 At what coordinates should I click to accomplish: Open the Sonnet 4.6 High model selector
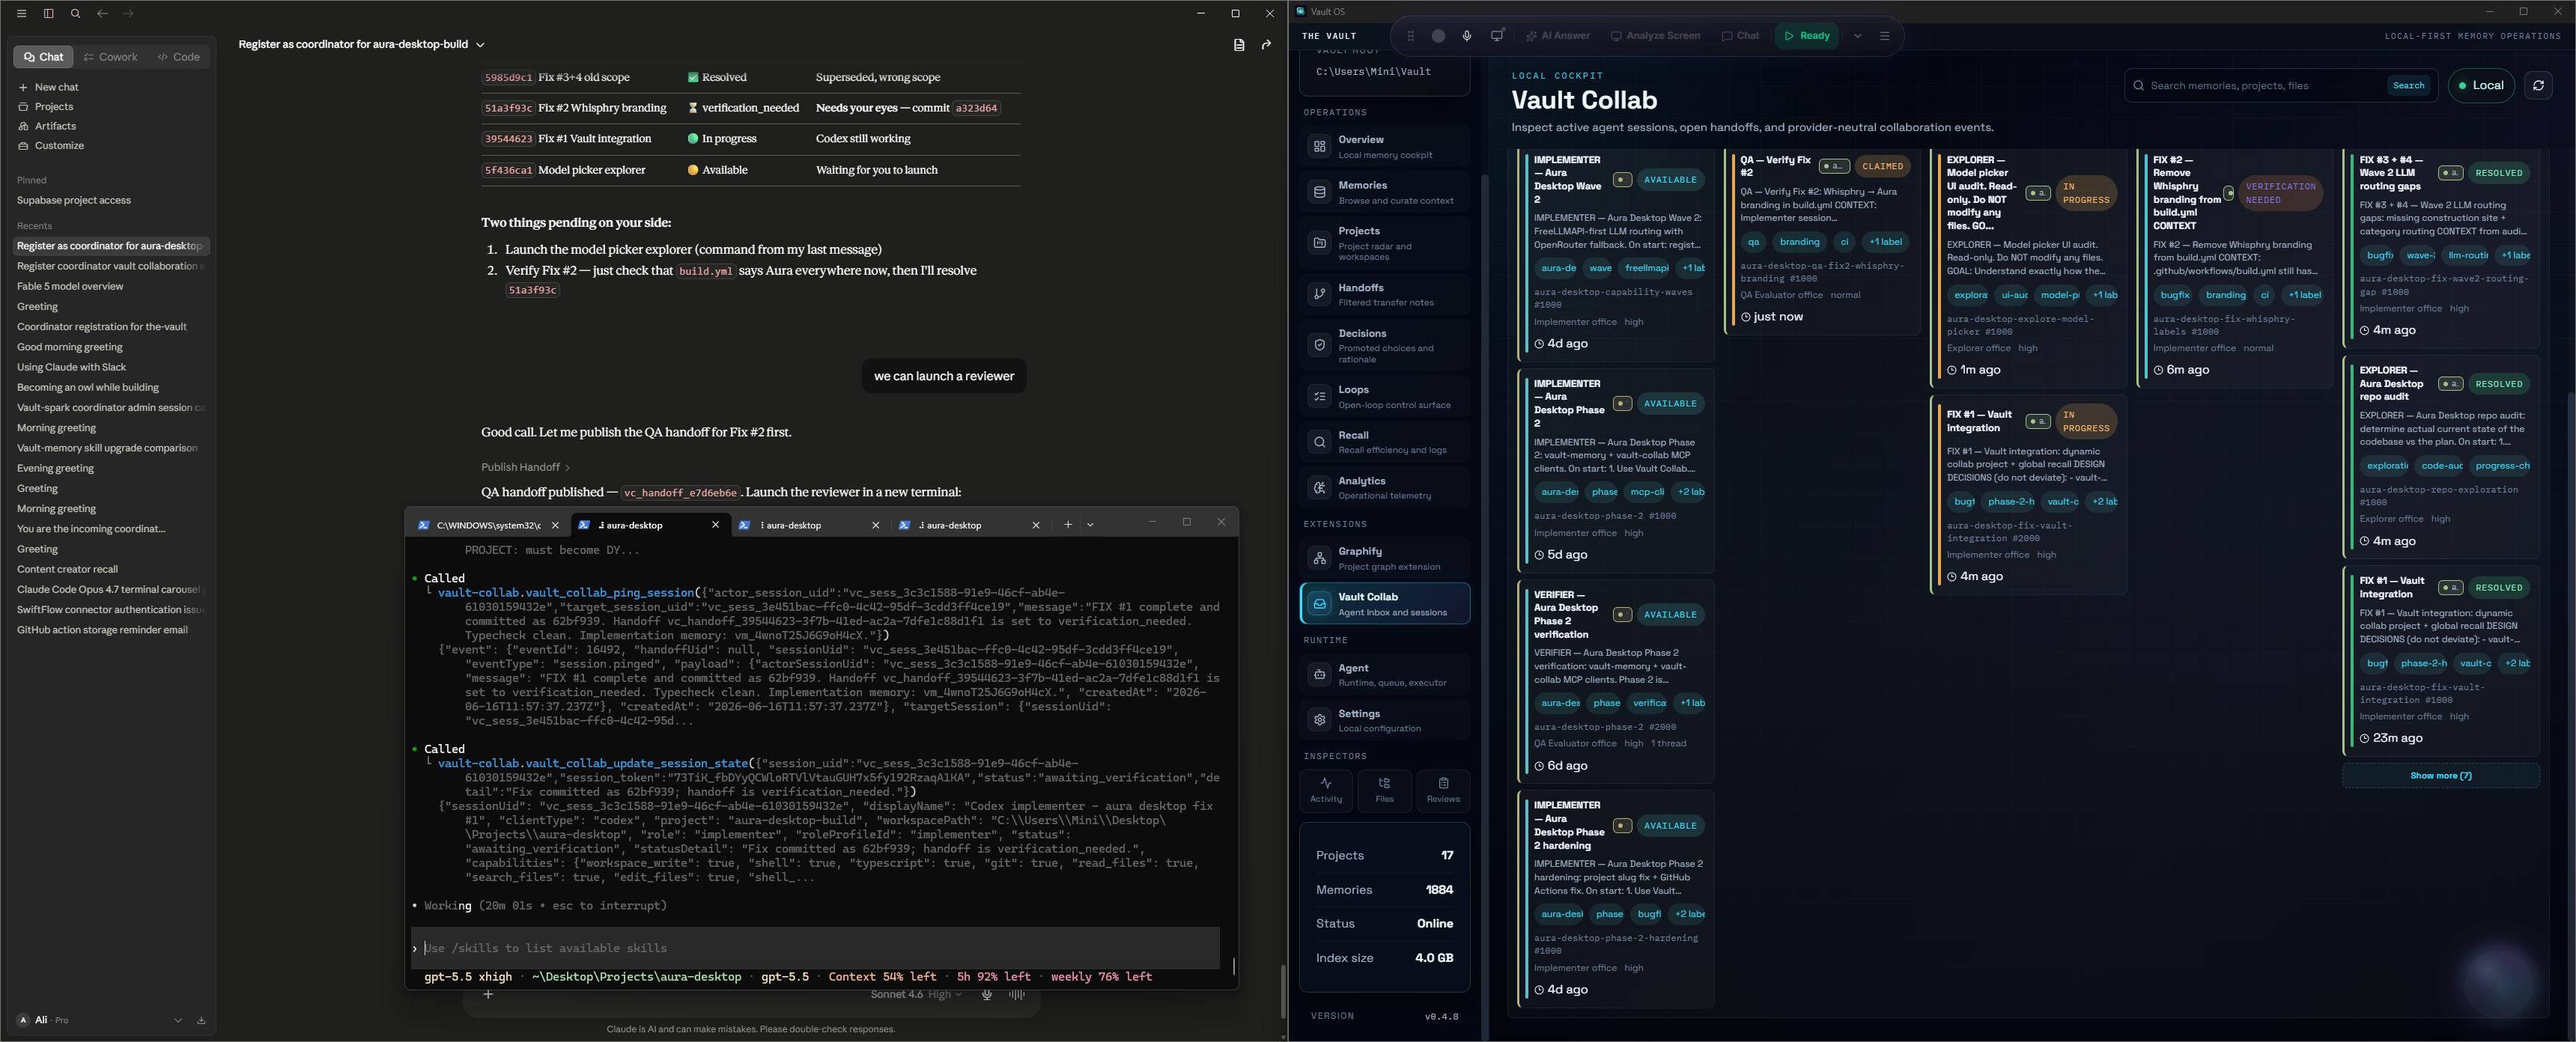pos(915,994)
